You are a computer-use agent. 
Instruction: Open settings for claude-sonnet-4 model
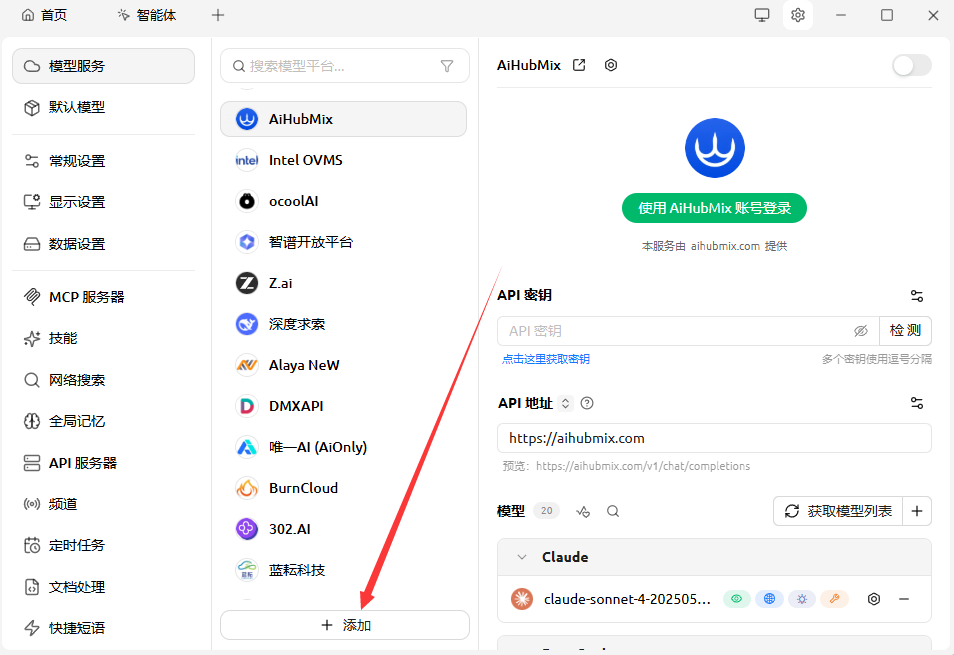pyautogui.click(x=874, y=599)
